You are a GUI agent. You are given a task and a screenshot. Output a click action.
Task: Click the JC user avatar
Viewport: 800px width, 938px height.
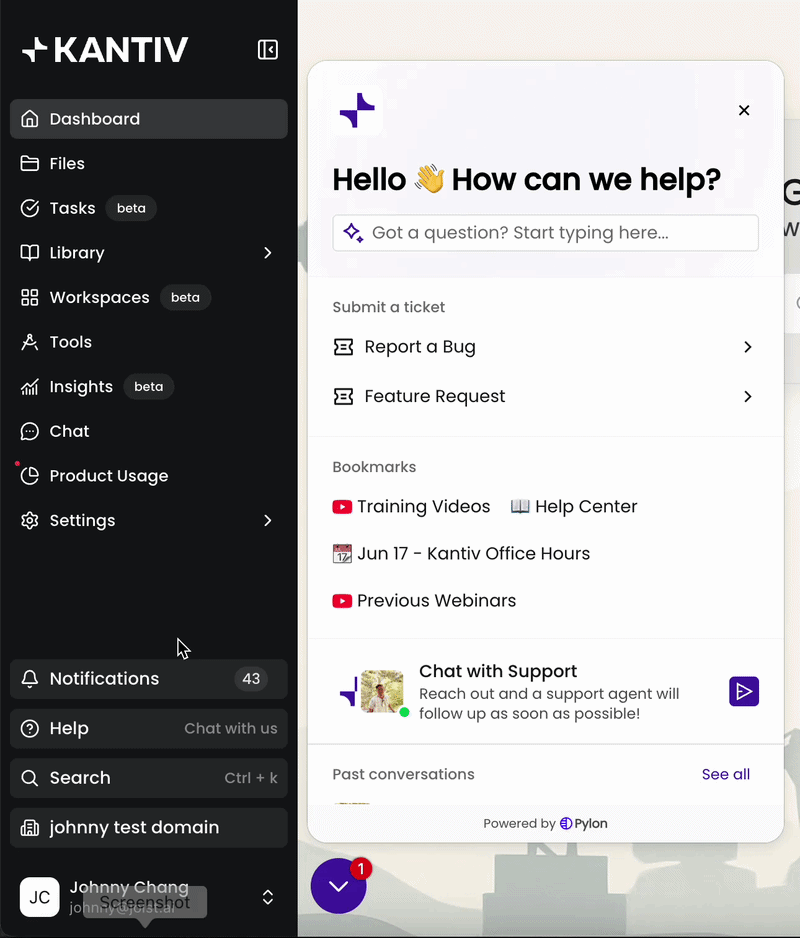(x=39, y=897)
